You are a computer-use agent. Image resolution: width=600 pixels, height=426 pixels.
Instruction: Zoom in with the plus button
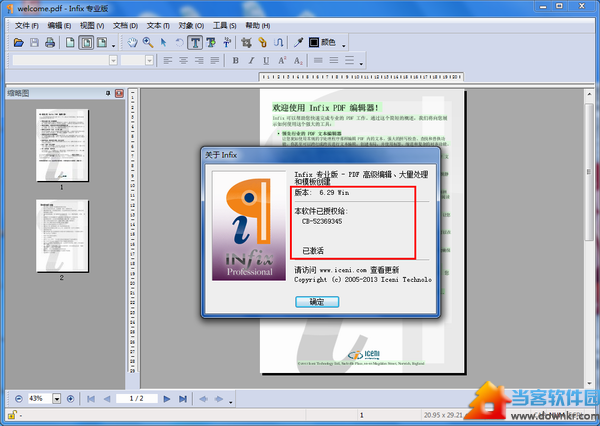click(x=70, y=399)
